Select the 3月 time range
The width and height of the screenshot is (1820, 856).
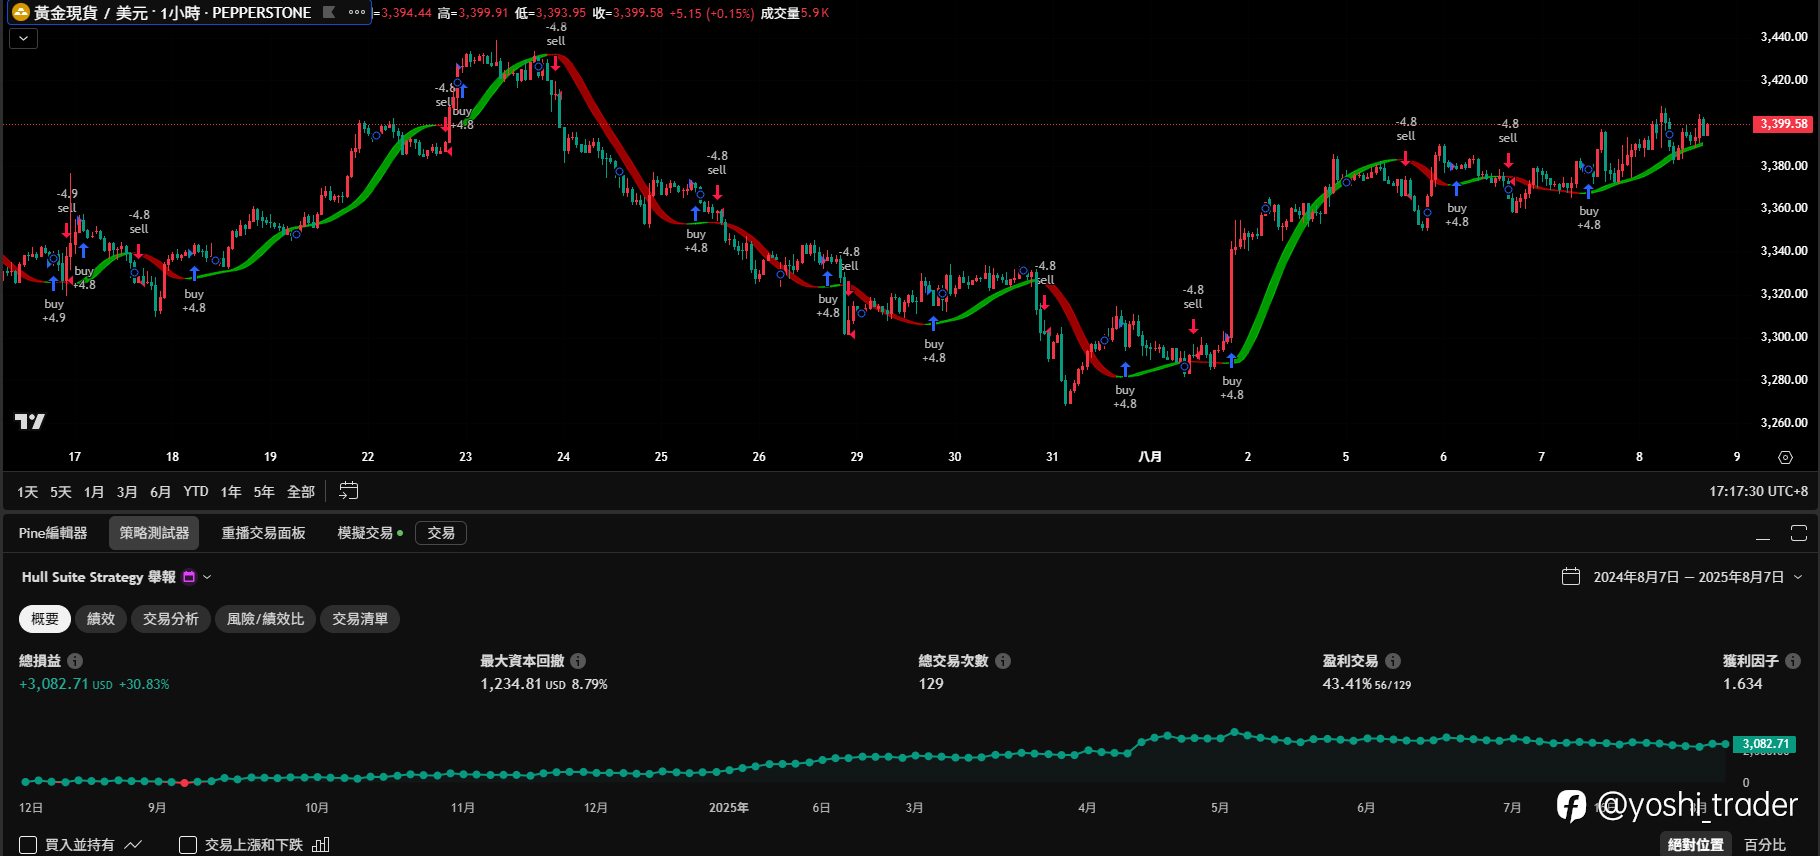click(x=127, y=492)
